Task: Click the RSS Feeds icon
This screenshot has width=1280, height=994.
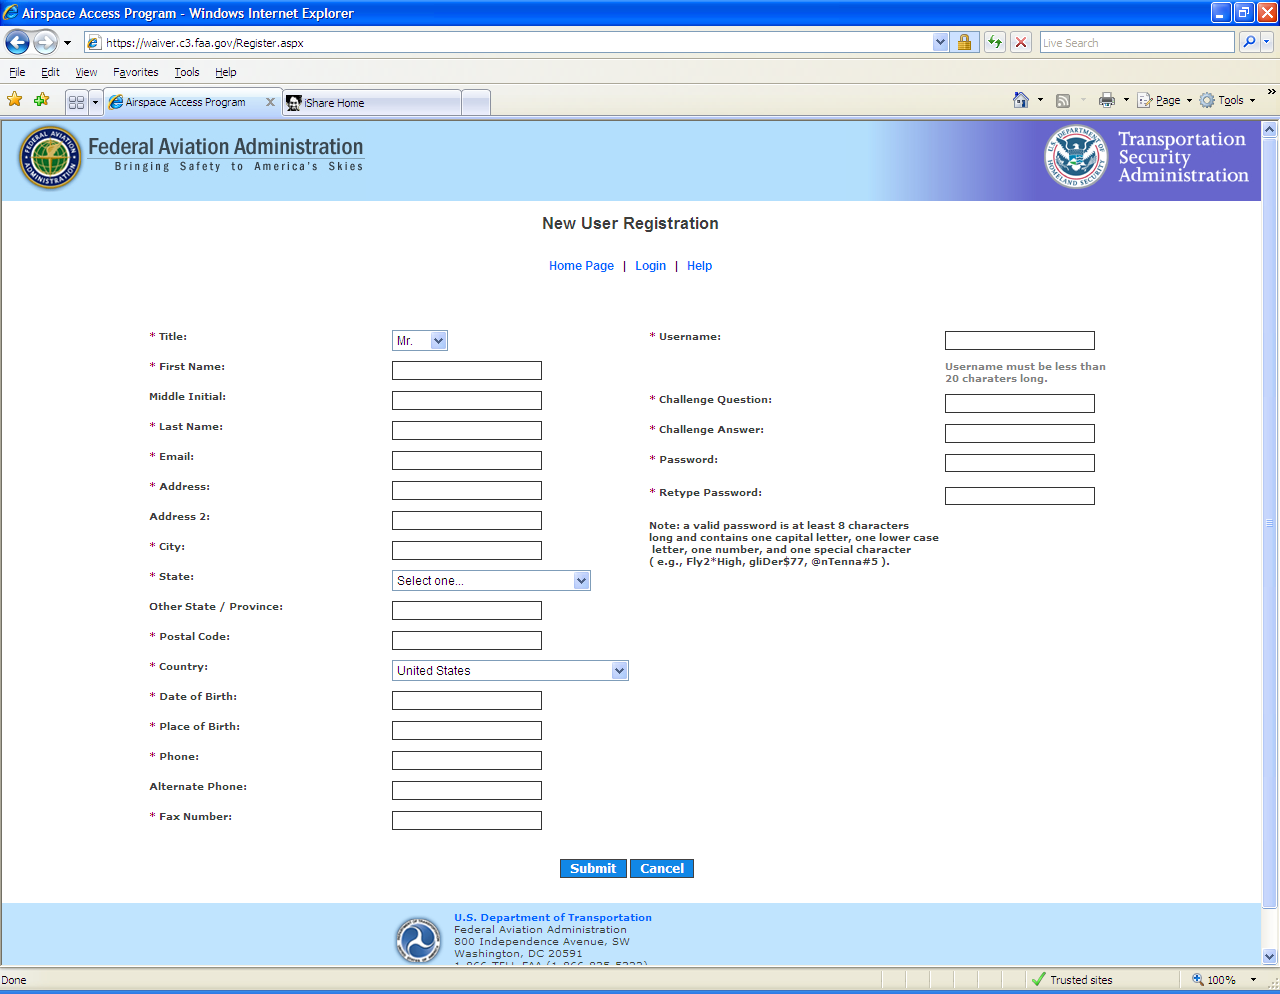Action: tap(1063, 100)
